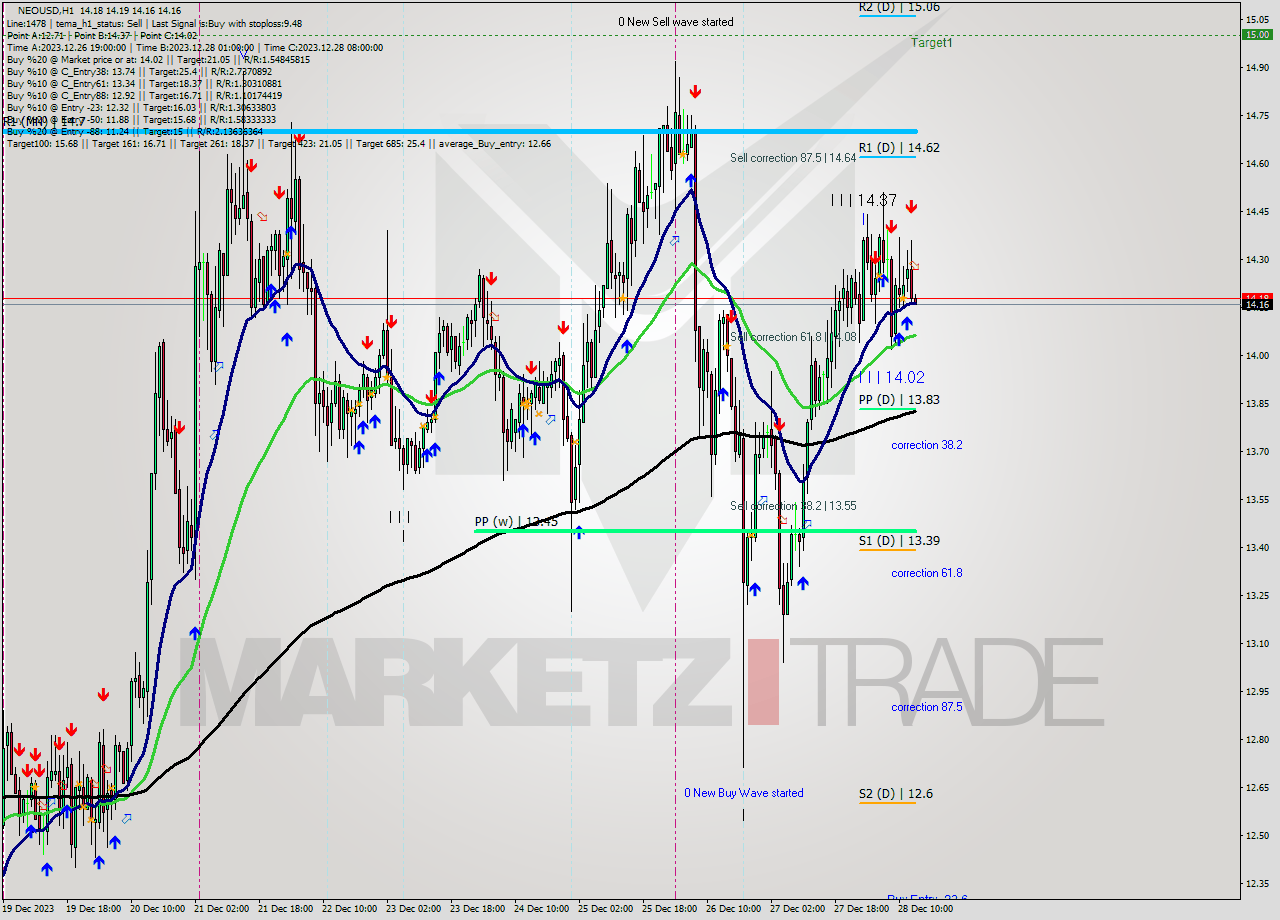The height and width of the screenshot is (920, 1280).
Task: Click '21 Dec 02:00' on the time axis
Action: tap(221, 909)
